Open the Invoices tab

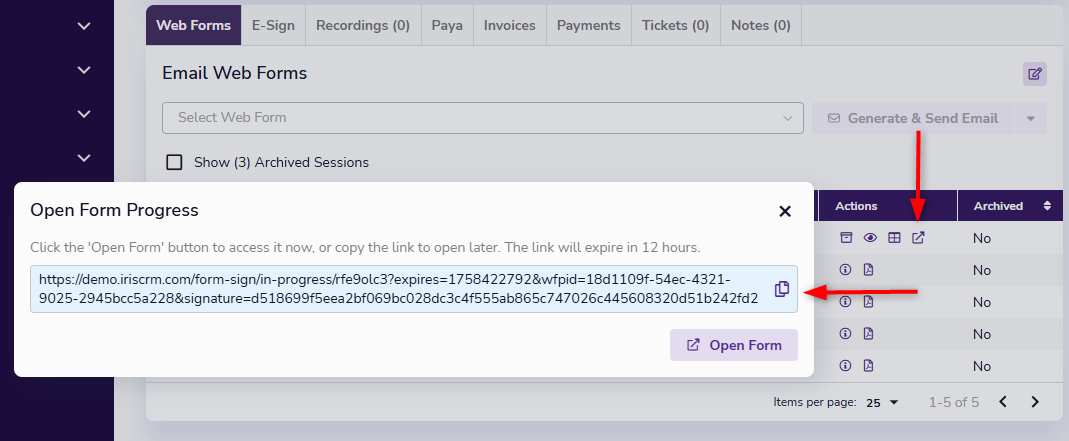coord(509,25)
